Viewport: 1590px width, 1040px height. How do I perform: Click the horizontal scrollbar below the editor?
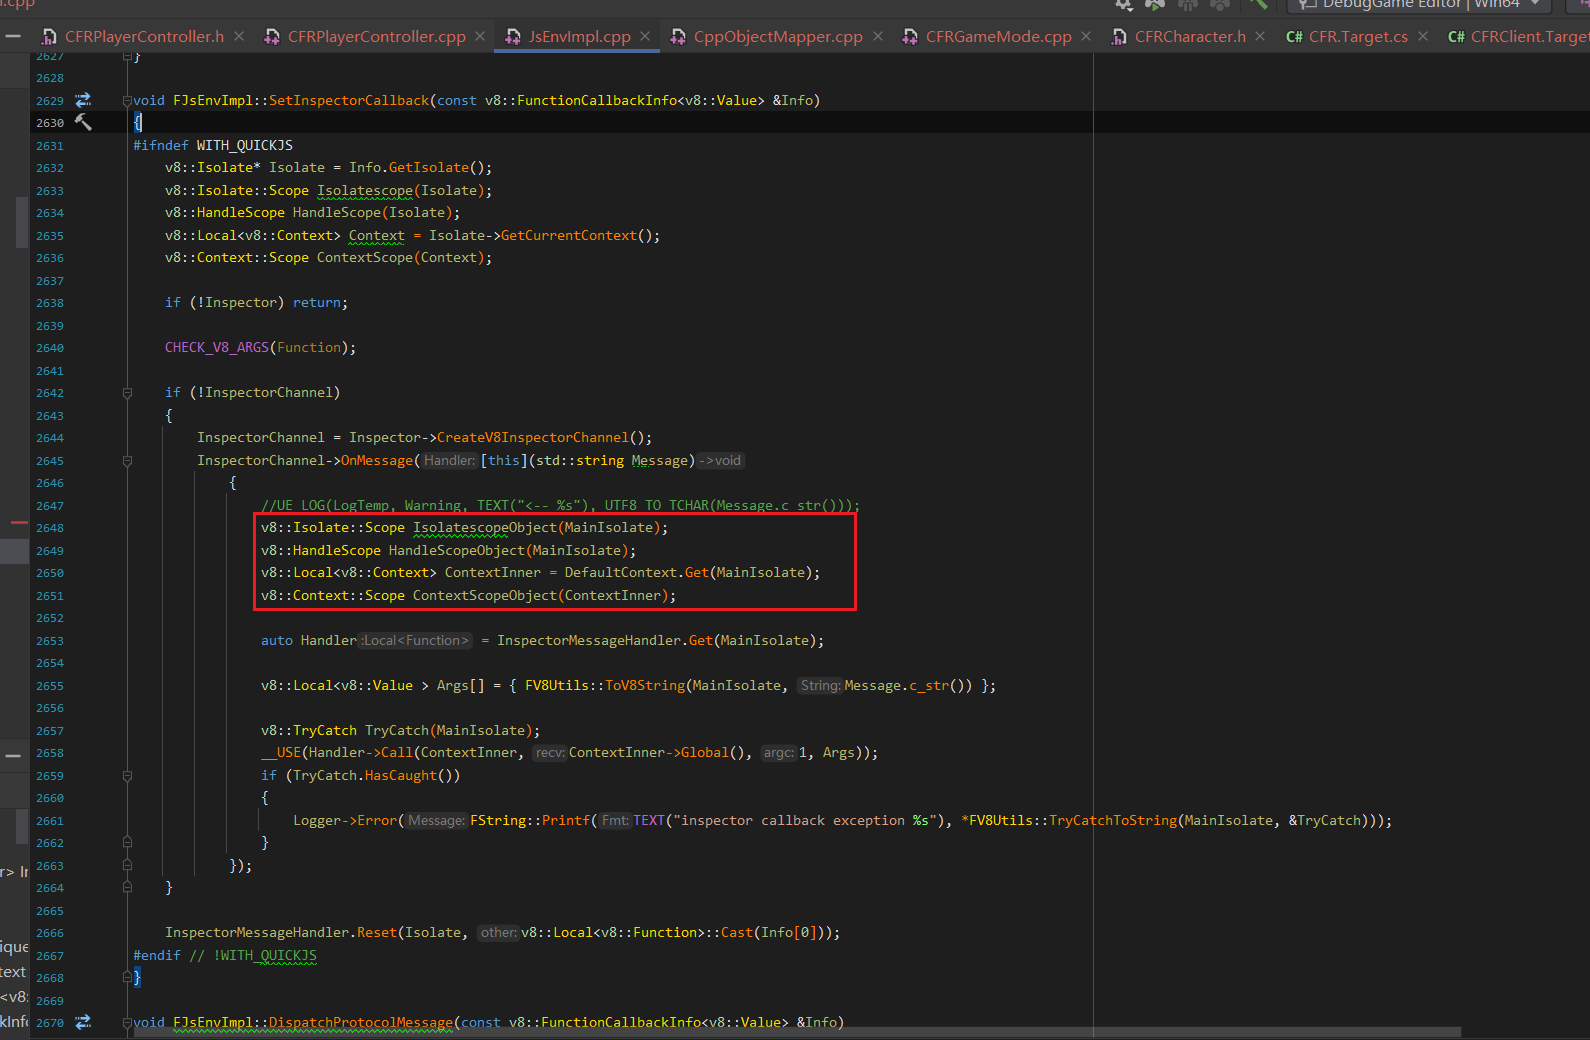coord(797,1032)
